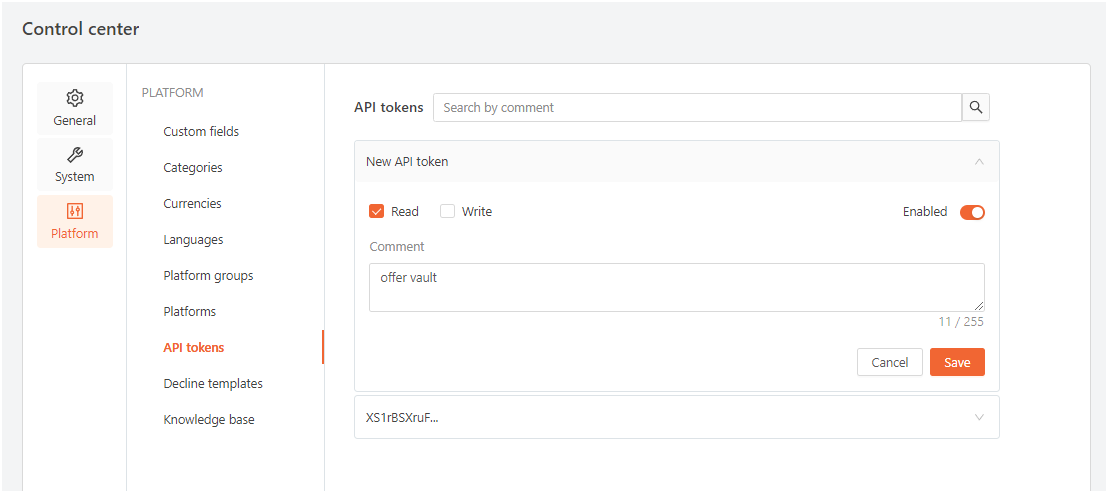Save the new API token
Image resolution: width=1108 pixels, height=493 pixels.
[x=957, y=362]
